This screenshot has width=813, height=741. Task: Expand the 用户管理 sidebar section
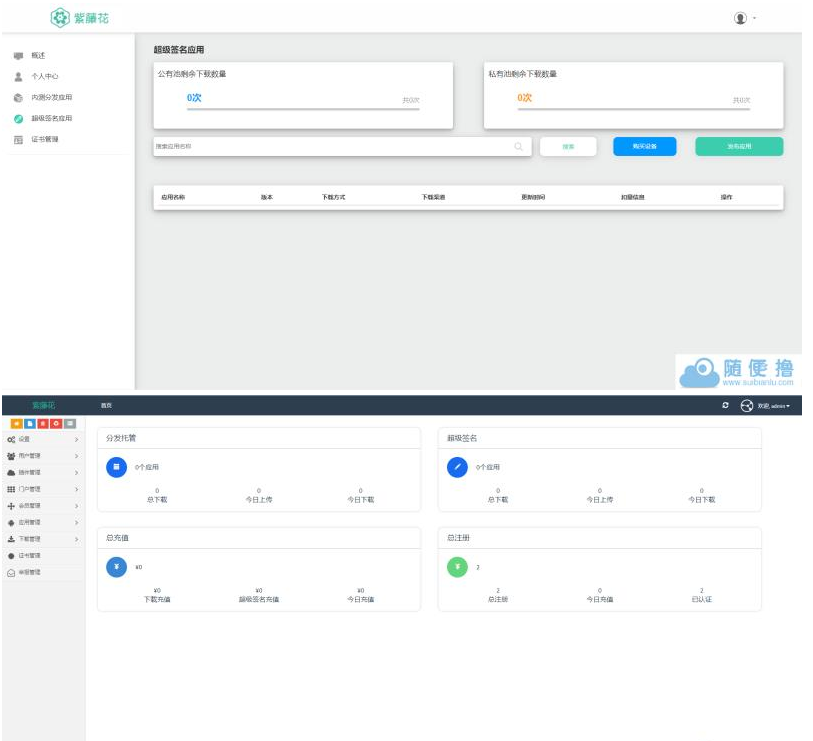point(40,456)
